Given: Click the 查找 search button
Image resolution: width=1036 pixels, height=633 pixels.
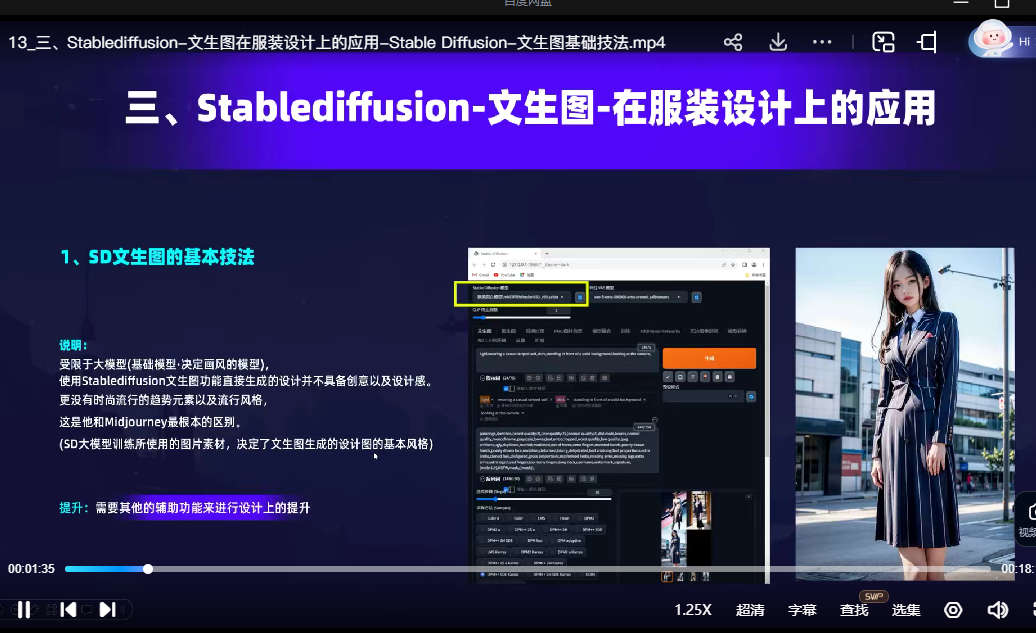Looking at the screenshot, I should pyautogui.click(x=854, y=610).
